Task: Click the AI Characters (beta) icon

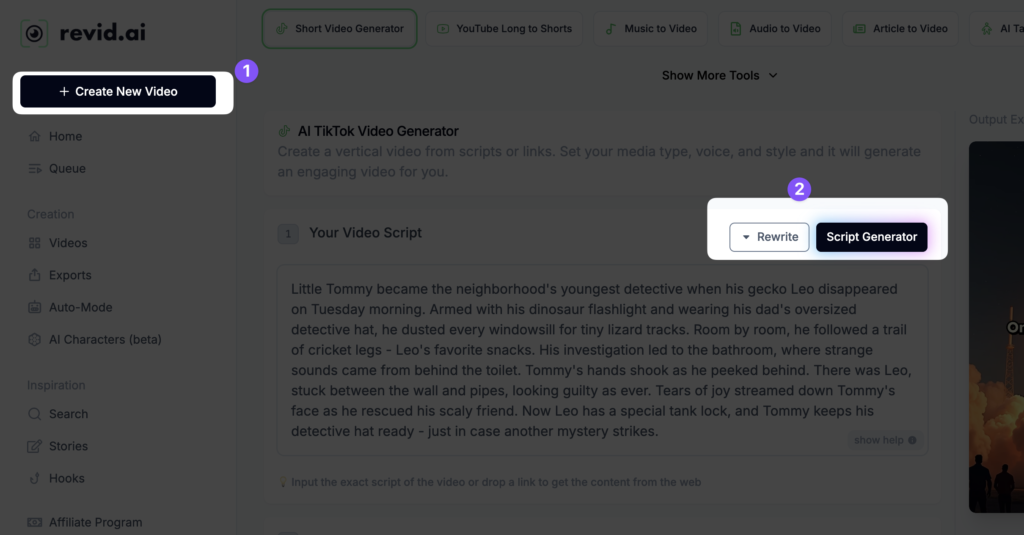Action: pos(35,339)
